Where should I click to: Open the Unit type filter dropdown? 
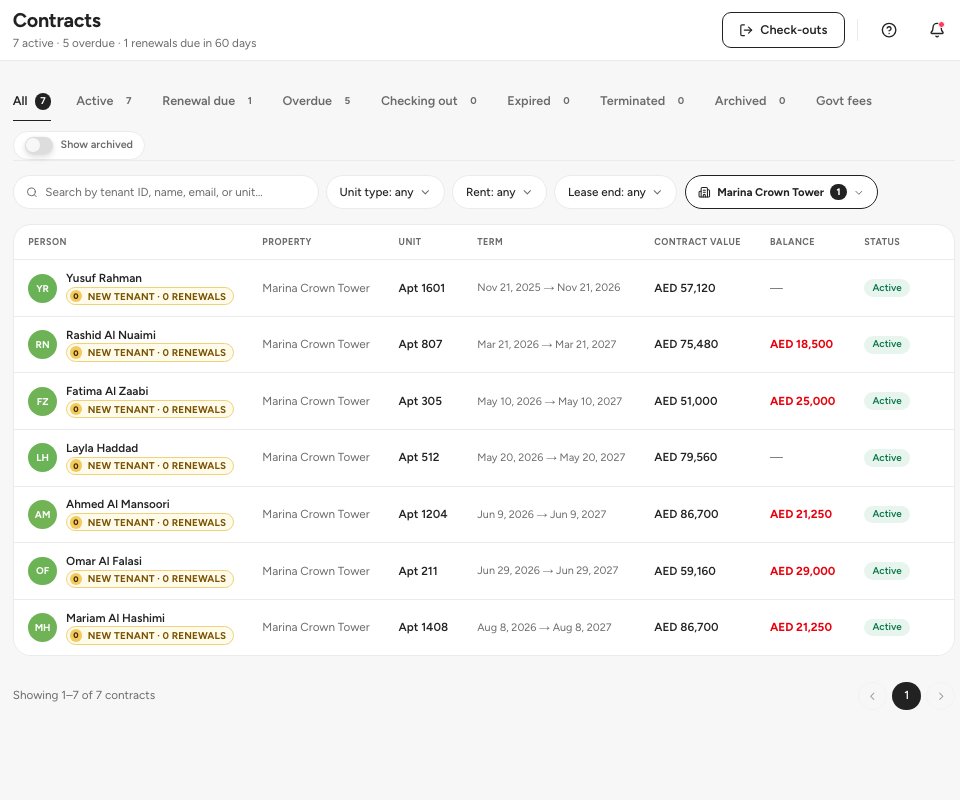pos(384,192)
